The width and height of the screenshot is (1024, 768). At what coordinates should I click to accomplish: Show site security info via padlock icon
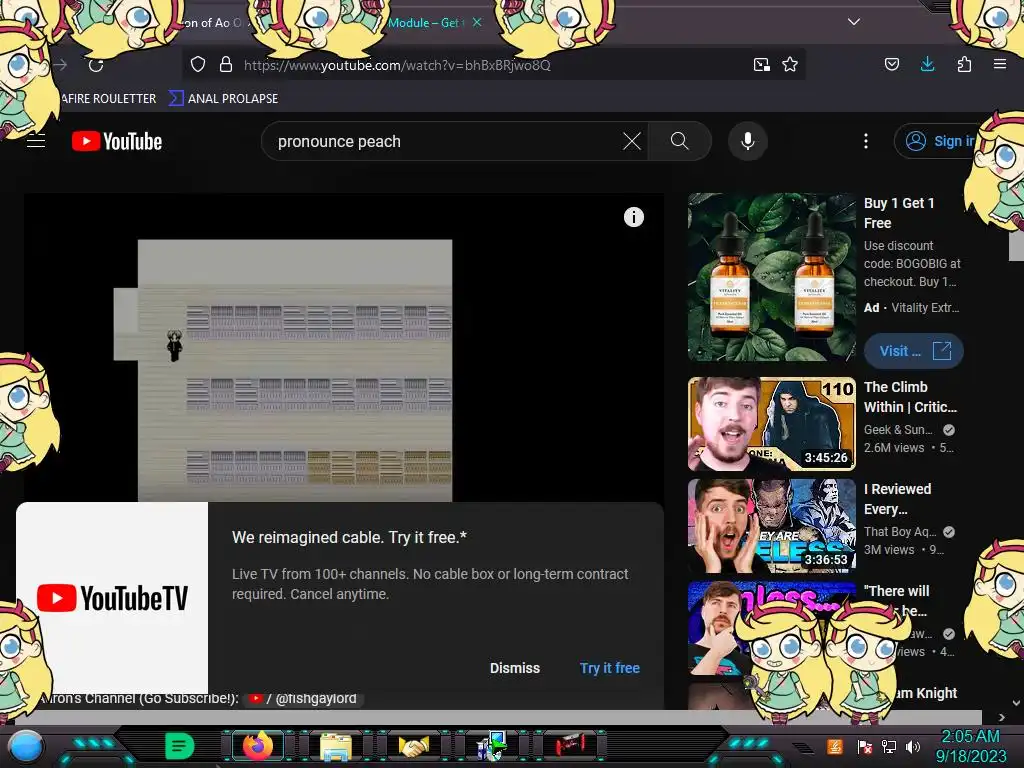tap(226, 64)
